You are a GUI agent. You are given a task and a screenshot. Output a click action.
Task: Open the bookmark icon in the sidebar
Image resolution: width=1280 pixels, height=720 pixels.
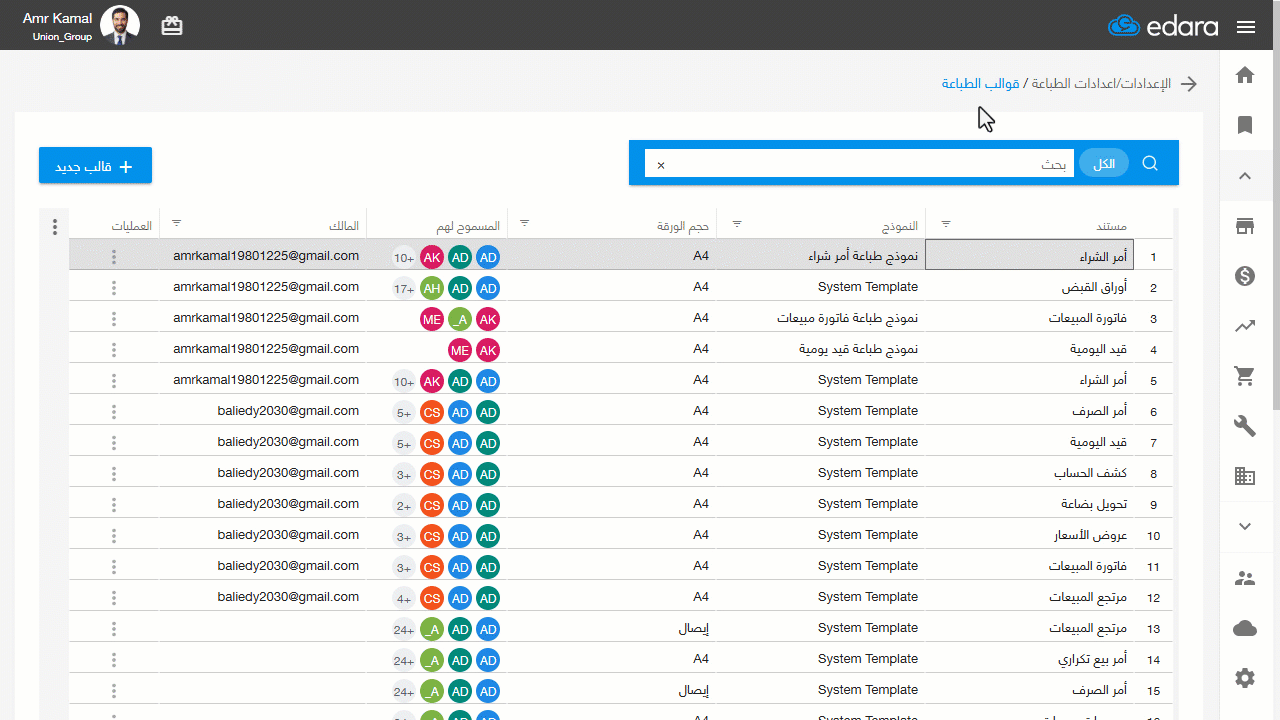[1245, 125]
